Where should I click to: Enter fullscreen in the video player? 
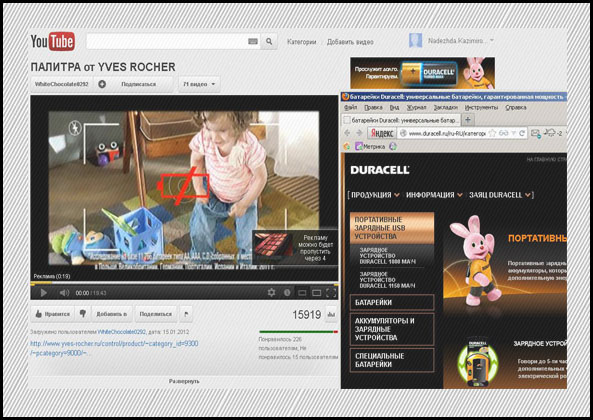331,293
